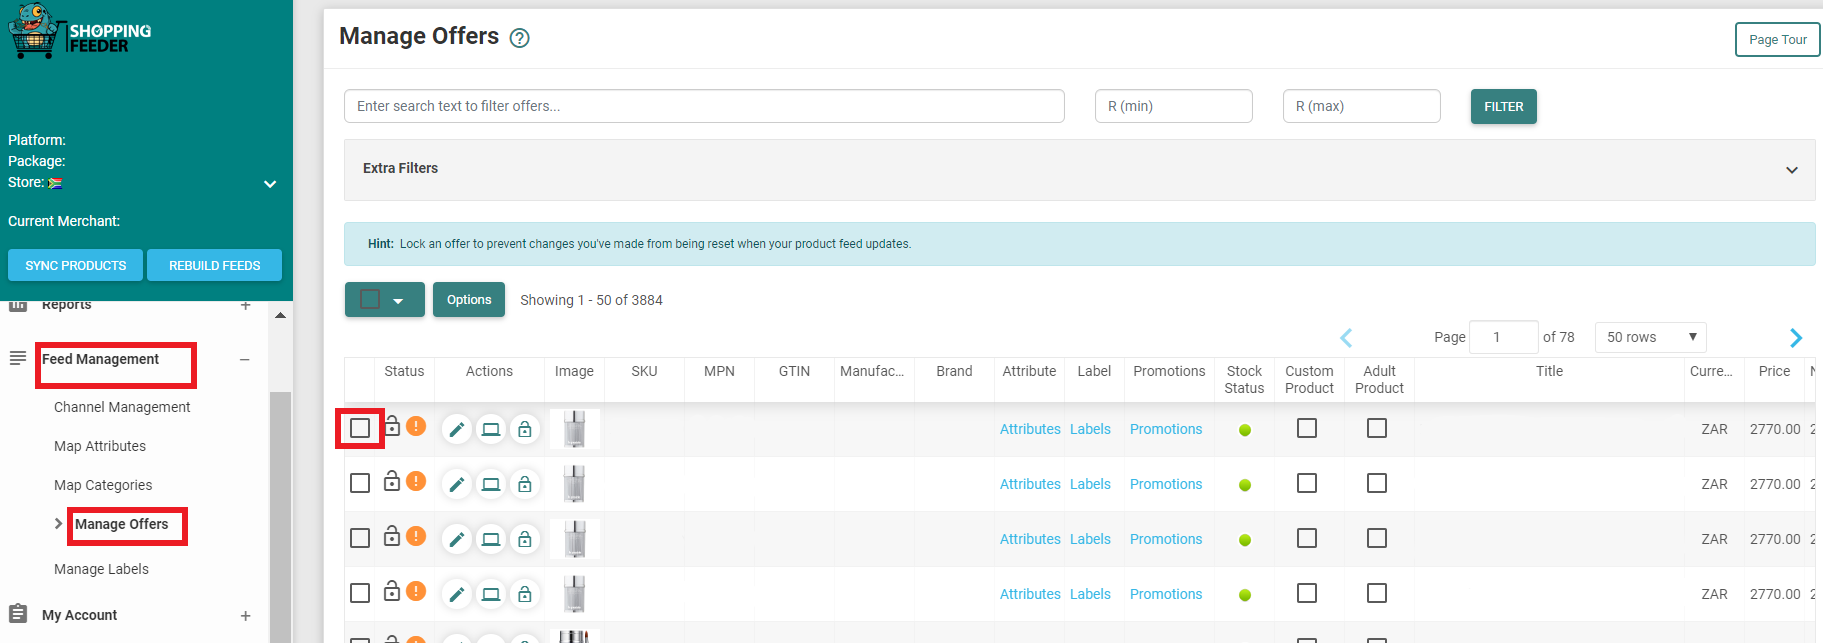Select the second offer row checkbox
This screenshot has height=643, width=1823.
click(360, 483)
